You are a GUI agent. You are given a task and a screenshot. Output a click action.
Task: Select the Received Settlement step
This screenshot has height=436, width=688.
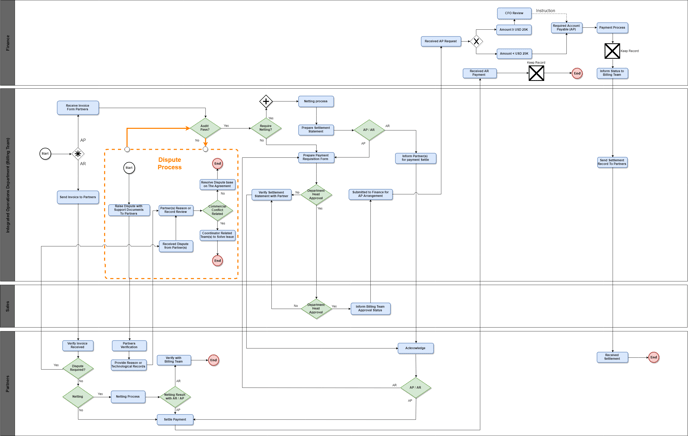click(612, 357)
